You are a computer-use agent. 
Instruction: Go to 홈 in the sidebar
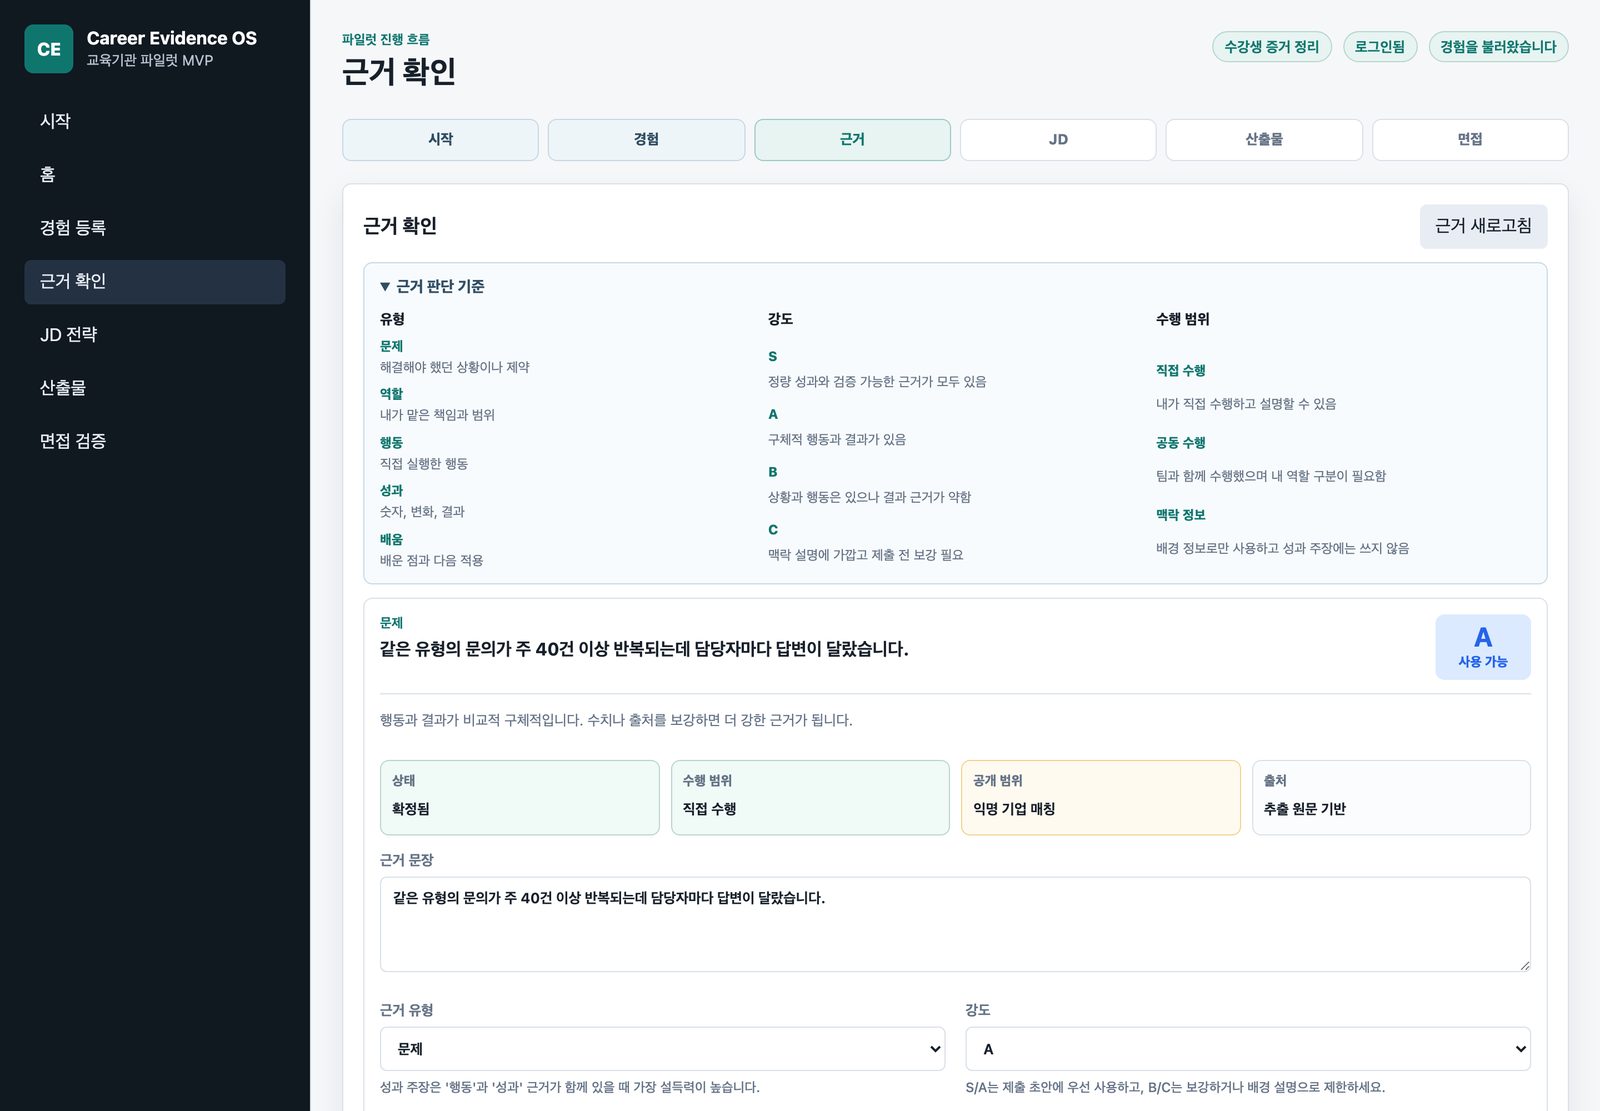[x=155, y=175]
